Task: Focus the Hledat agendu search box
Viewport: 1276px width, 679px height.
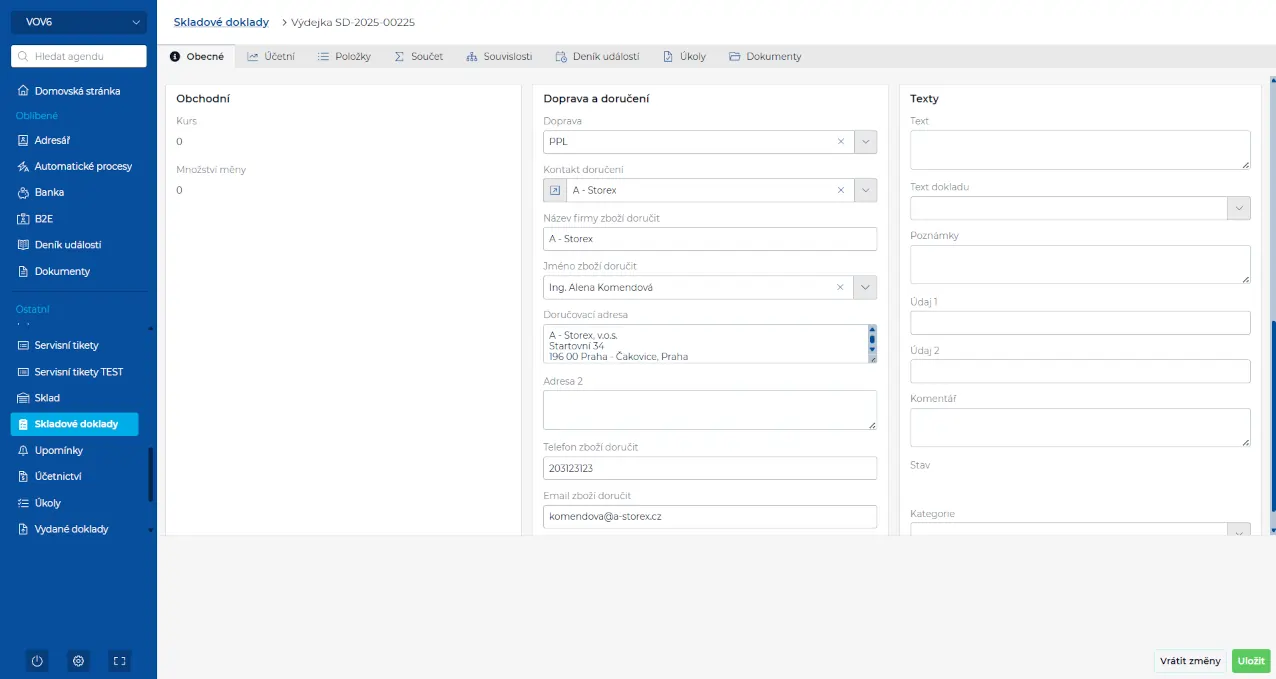Action: pos(80,57)
